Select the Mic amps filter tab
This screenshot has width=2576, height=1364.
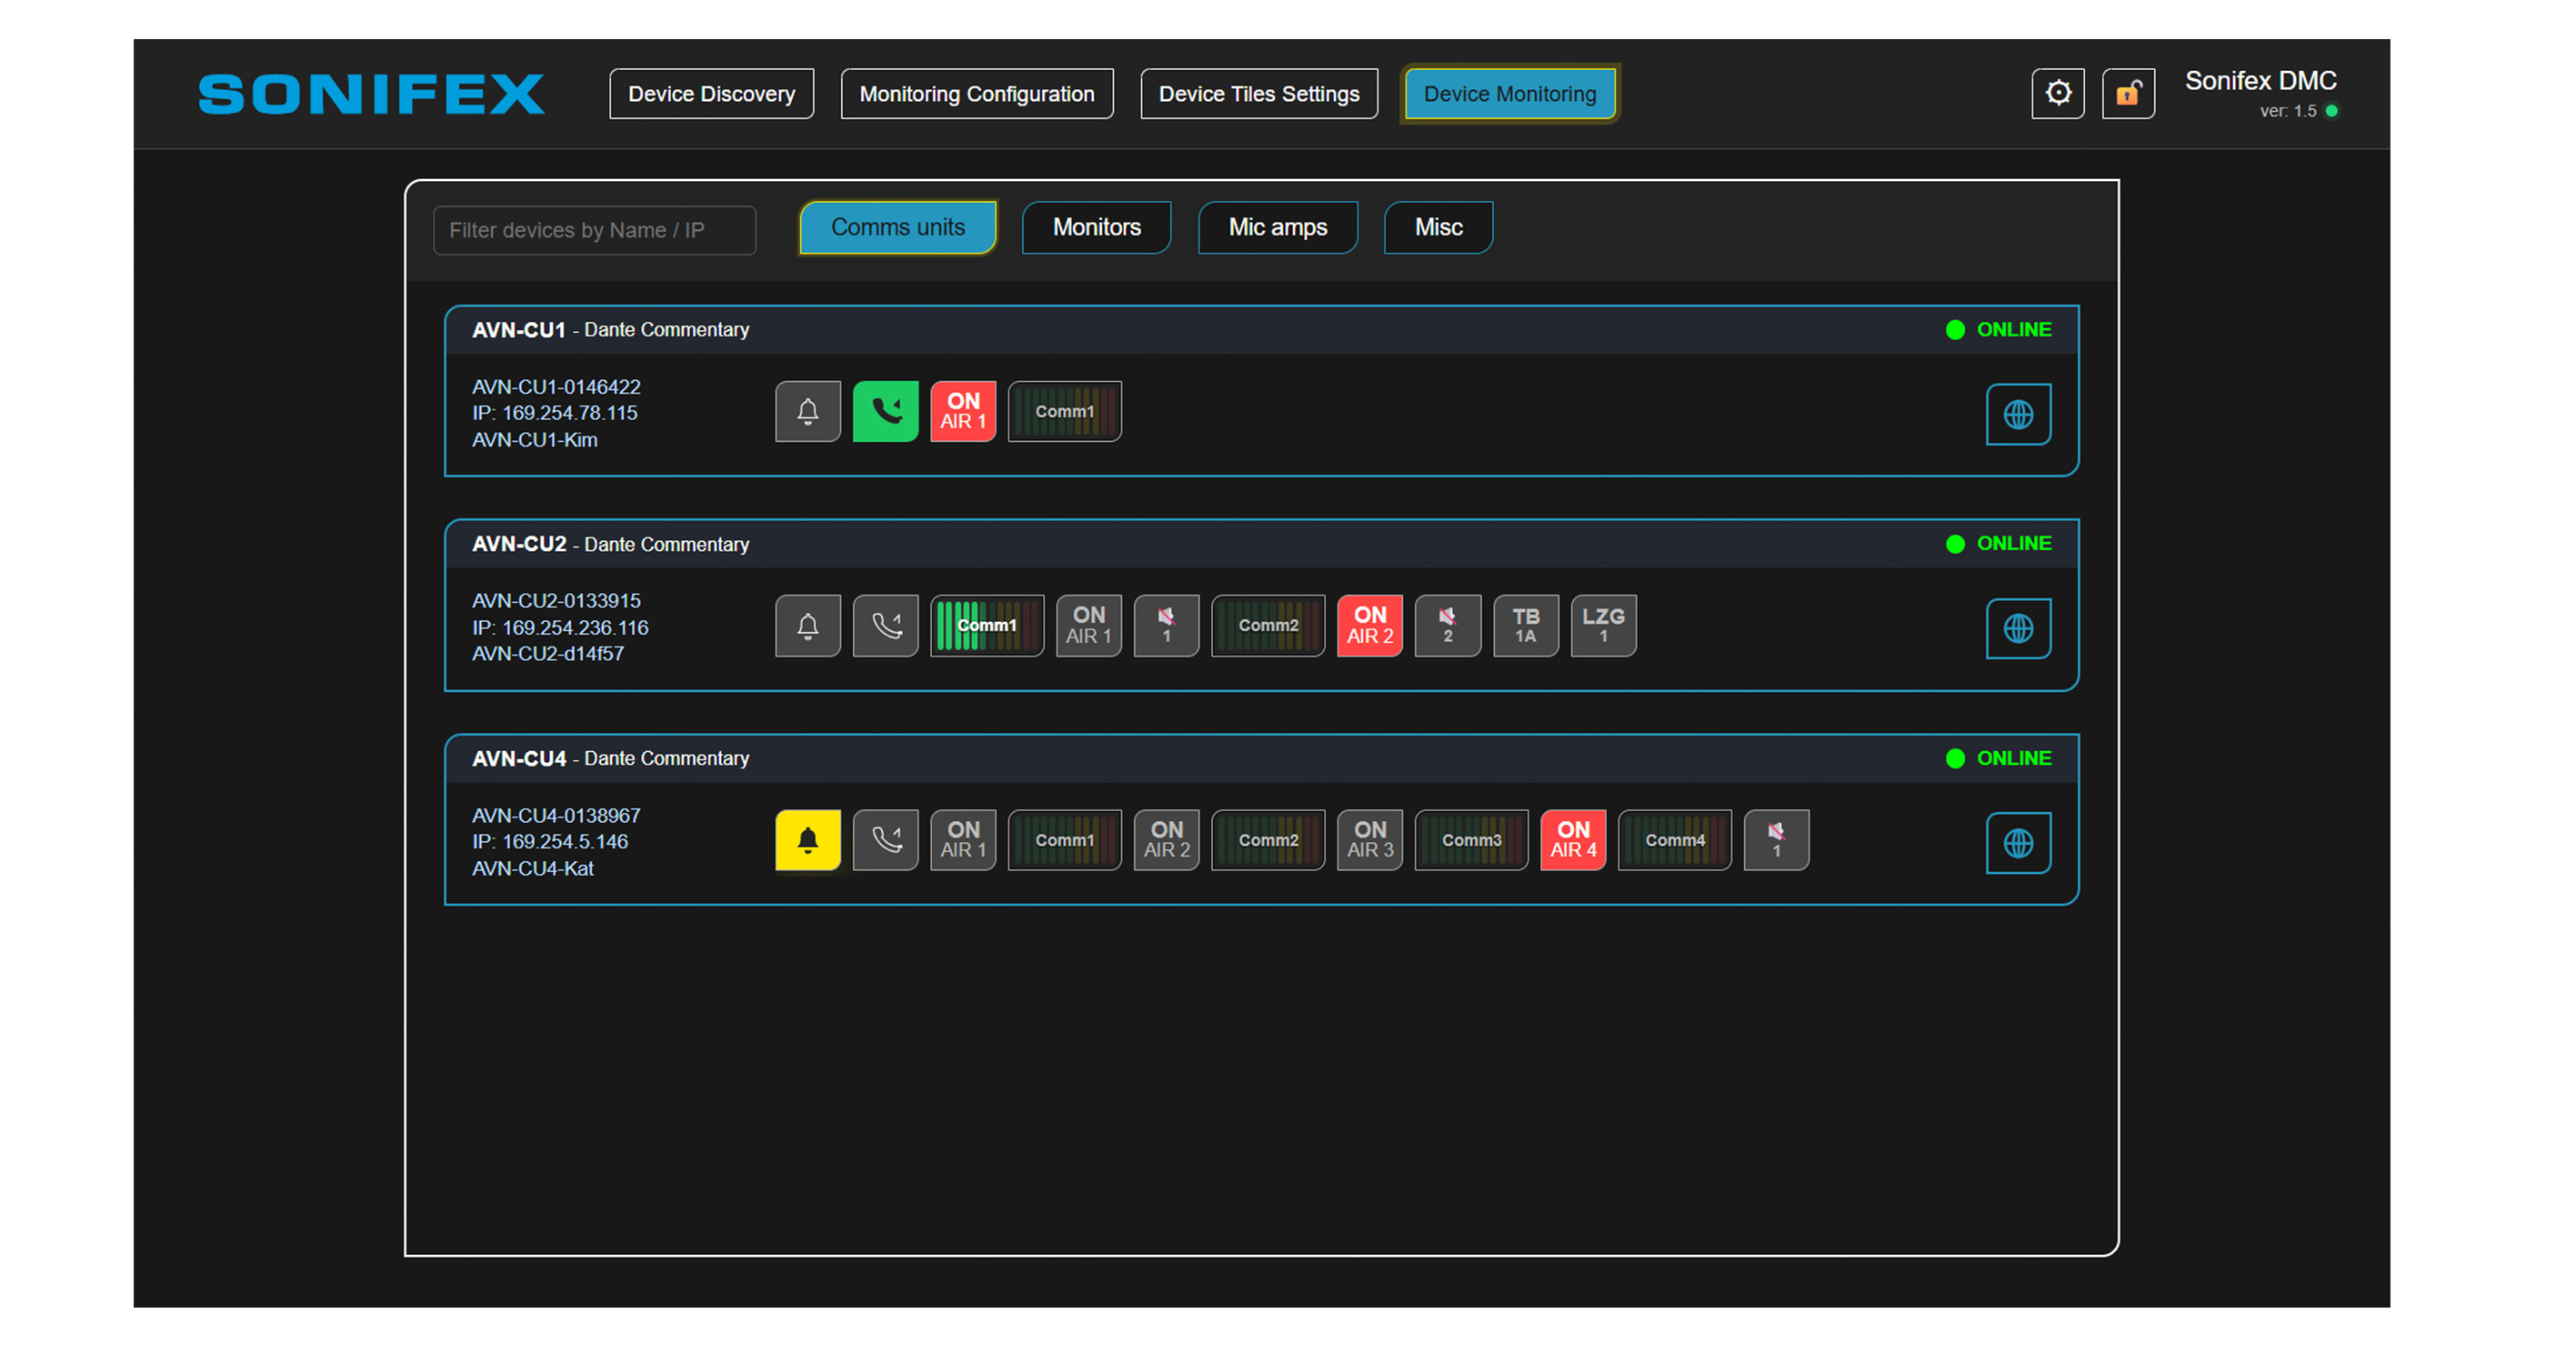pos(1278,228)
